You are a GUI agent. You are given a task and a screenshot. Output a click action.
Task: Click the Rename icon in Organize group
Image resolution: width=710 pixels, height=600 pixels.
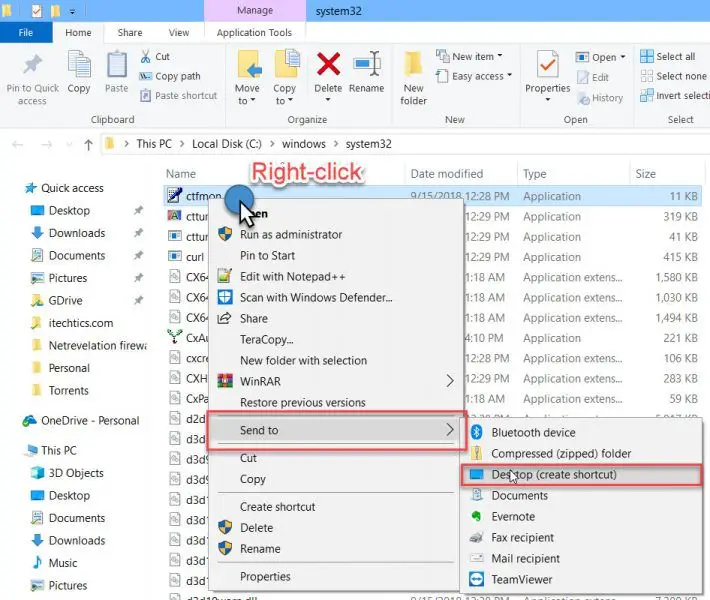click(x=366, y=64)
